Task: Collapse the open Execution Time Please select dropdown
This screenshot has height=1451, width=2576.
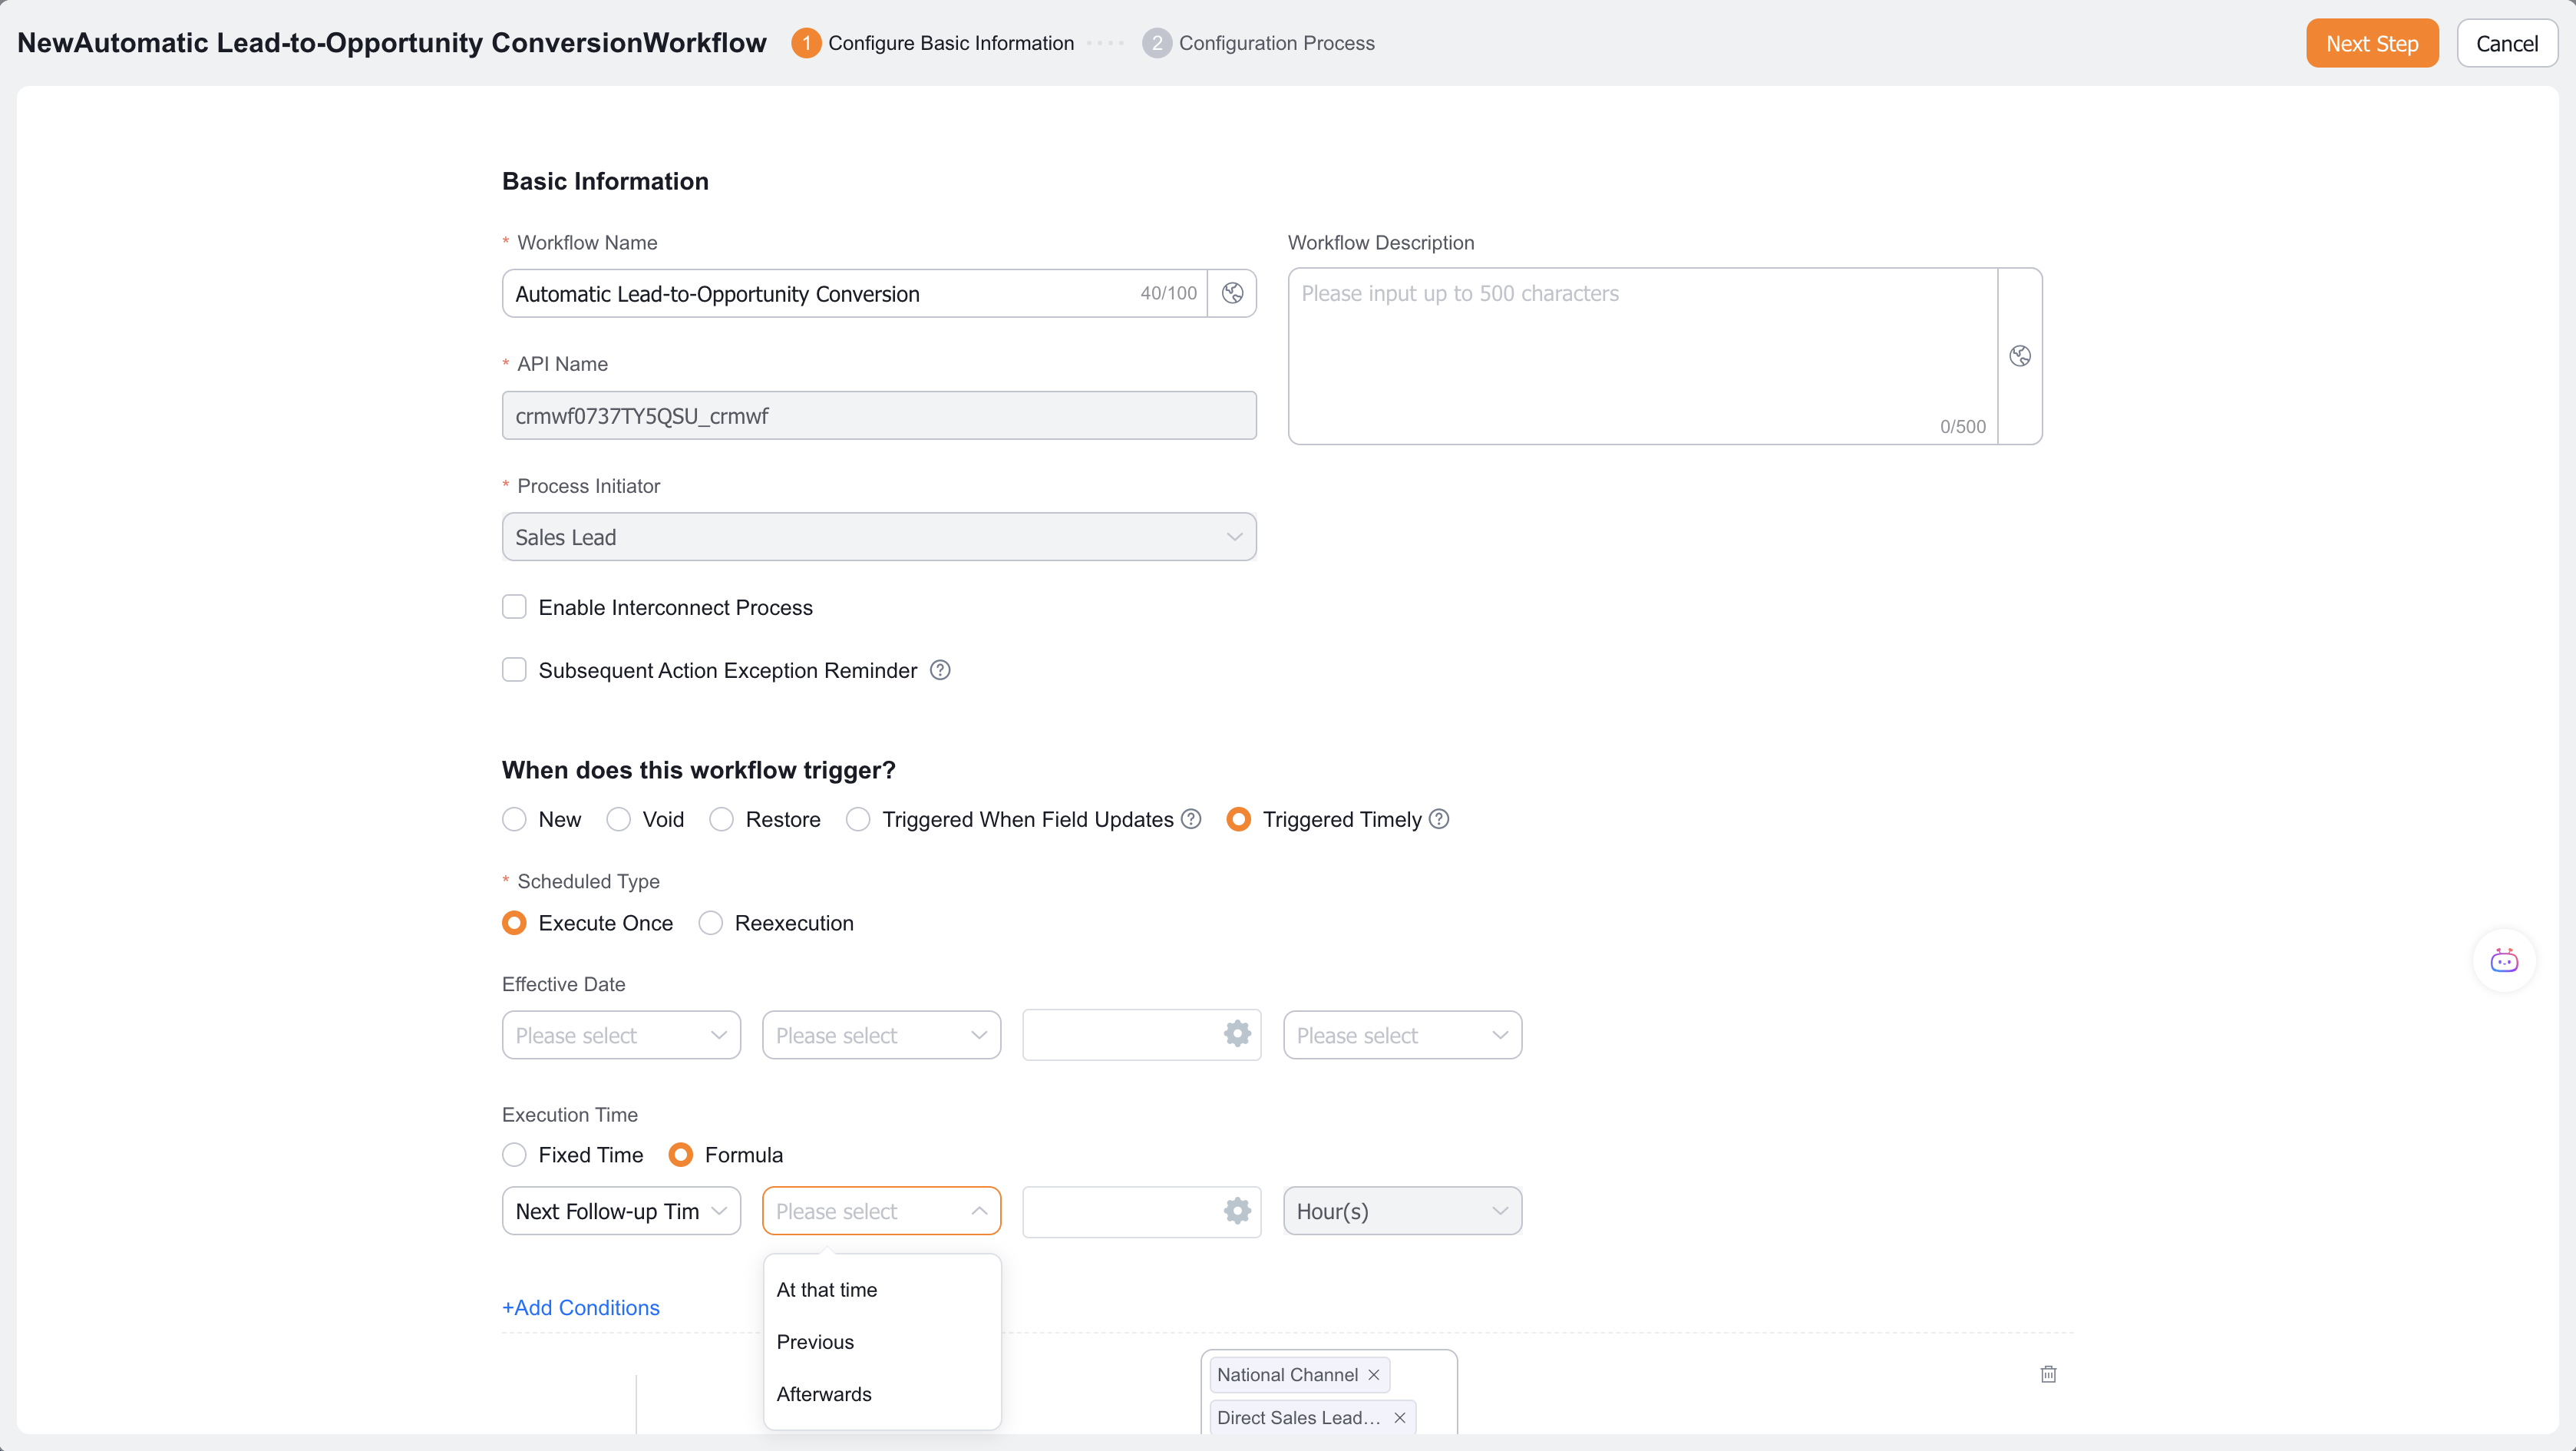Action: point(881,1211)
